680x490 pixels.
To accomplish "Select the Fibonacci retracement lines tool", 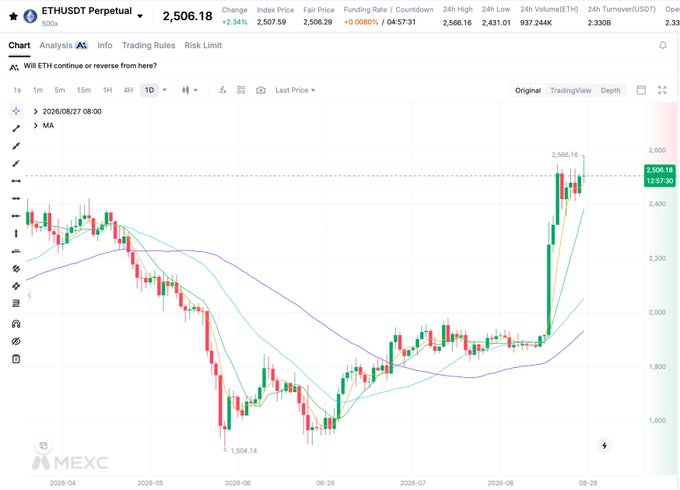I will (16, 303).
